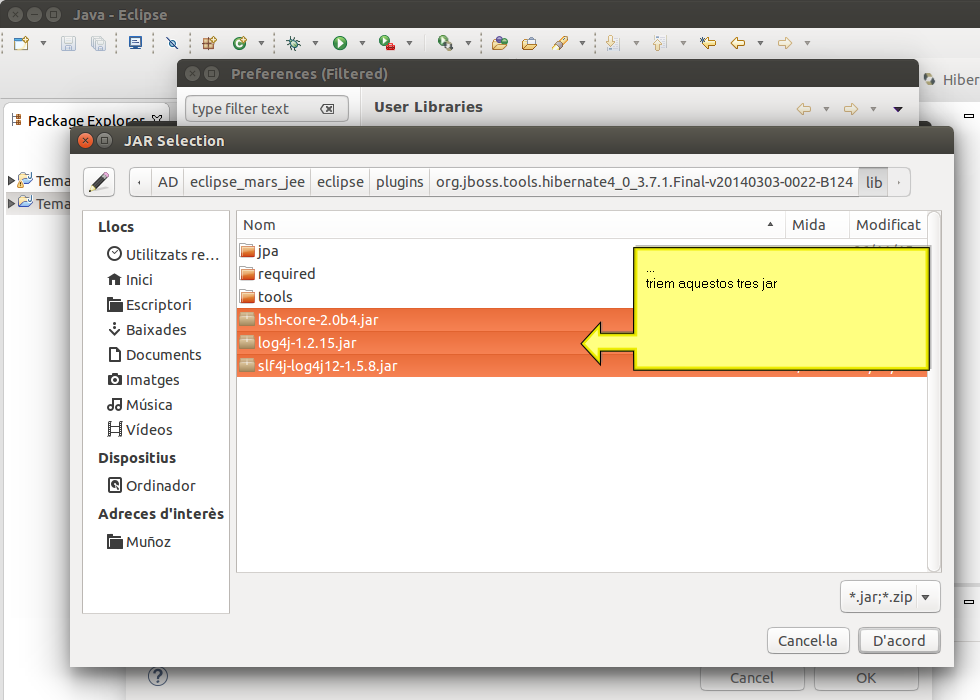This screenshot has height=700, width=980.
Task: Open the New file dropdown arrow
Action: click(43, 43)
